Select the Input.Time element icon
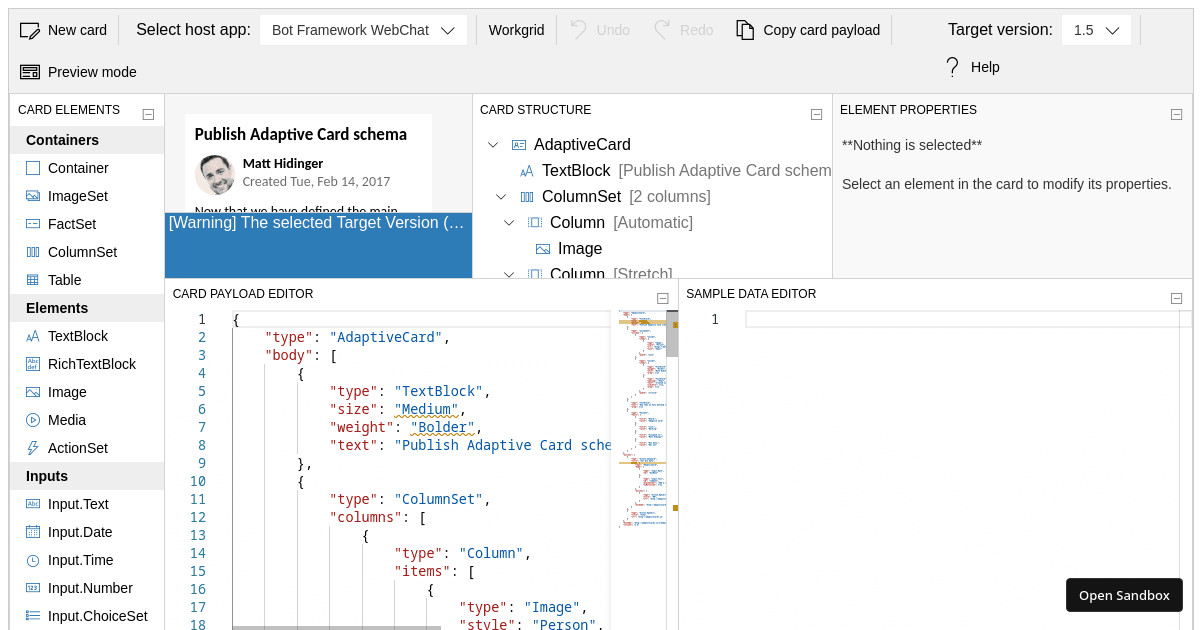 pos(33,560)
